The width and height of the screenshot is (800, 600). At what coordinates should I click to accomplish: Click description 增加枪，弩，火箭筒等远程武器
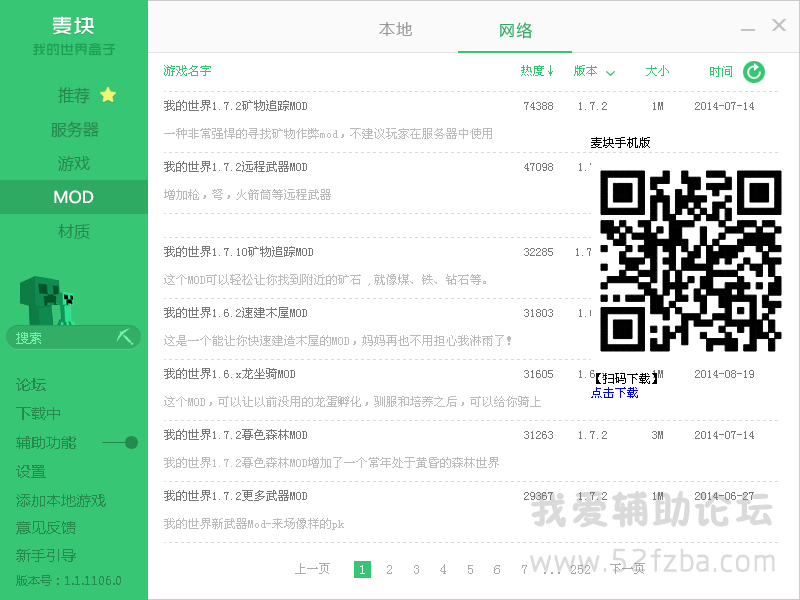(247, 194)
